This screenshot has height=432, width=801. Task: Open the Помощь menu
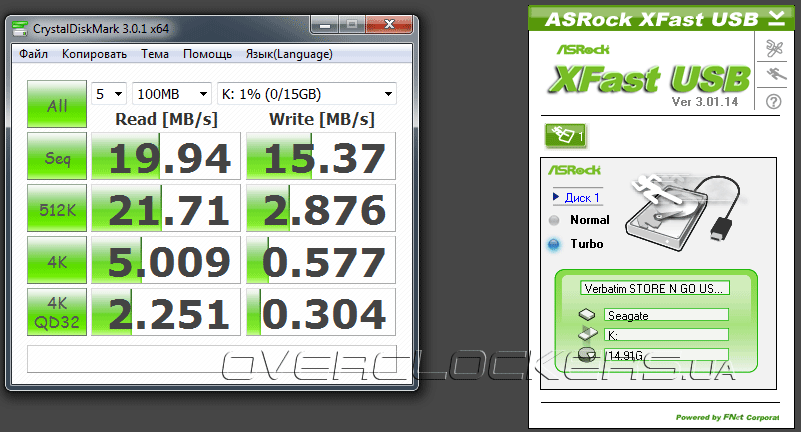click(207, 54)
